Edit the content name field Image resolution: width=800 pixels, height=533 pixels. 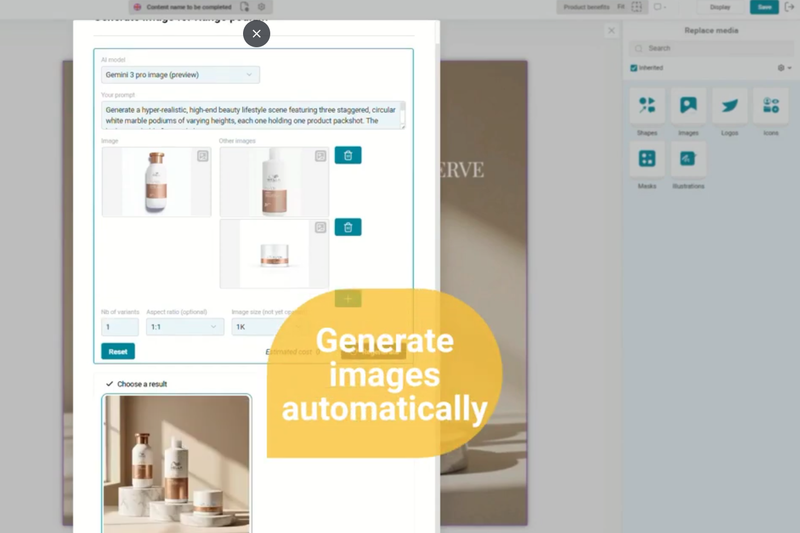(189, 7)
